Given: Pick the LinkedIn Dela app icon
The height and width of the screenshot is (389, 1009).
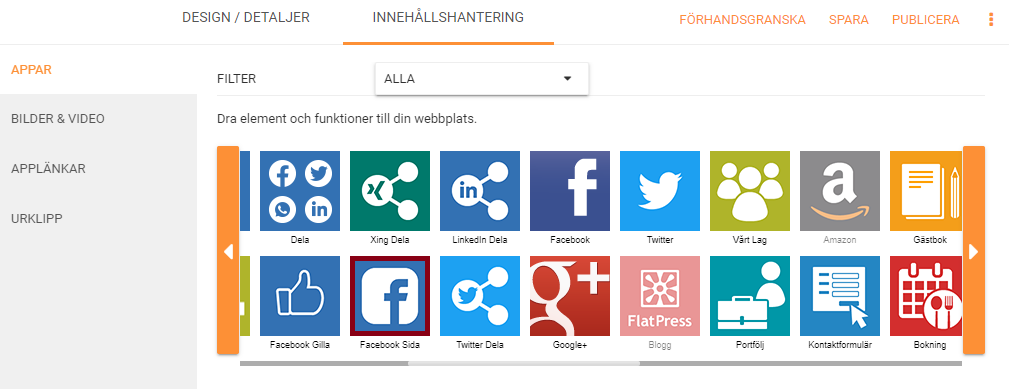Looking at the screenshot, I should pyautogui.click(x=480, y=191).
